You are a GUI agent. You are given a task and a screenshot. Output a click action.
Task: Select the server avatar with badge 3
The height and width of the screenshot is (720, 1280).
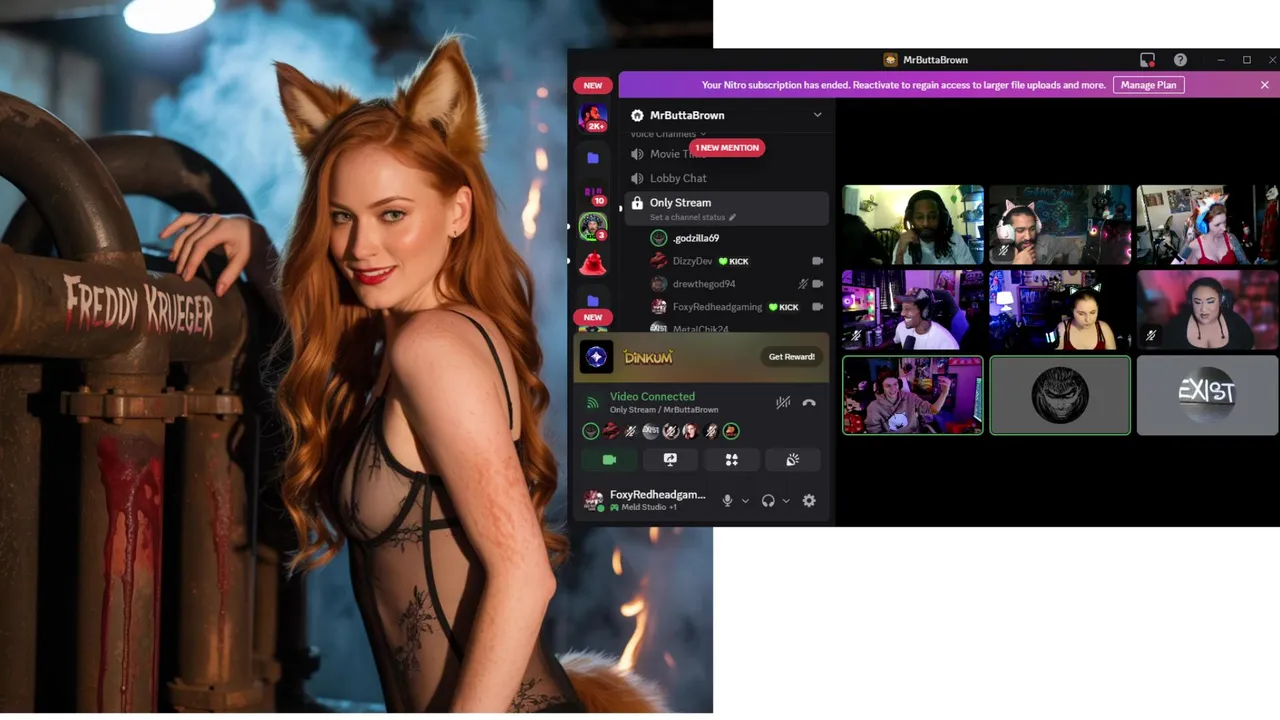593,226
